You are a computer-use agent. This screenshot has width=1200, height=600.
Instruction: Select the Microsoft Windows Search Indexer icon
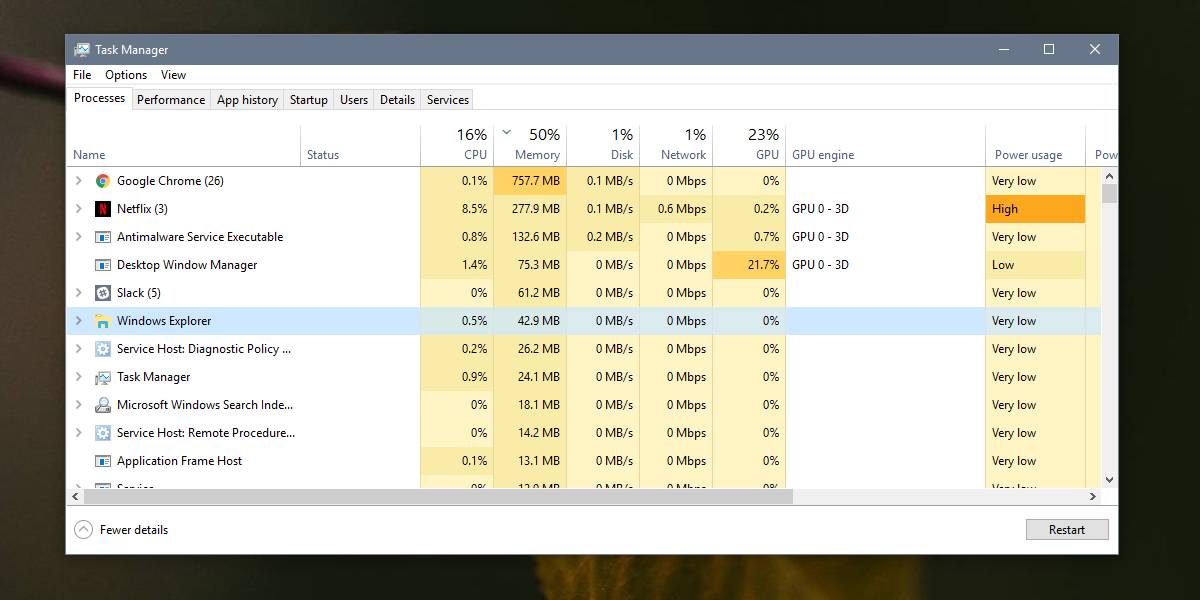point(102,405)
